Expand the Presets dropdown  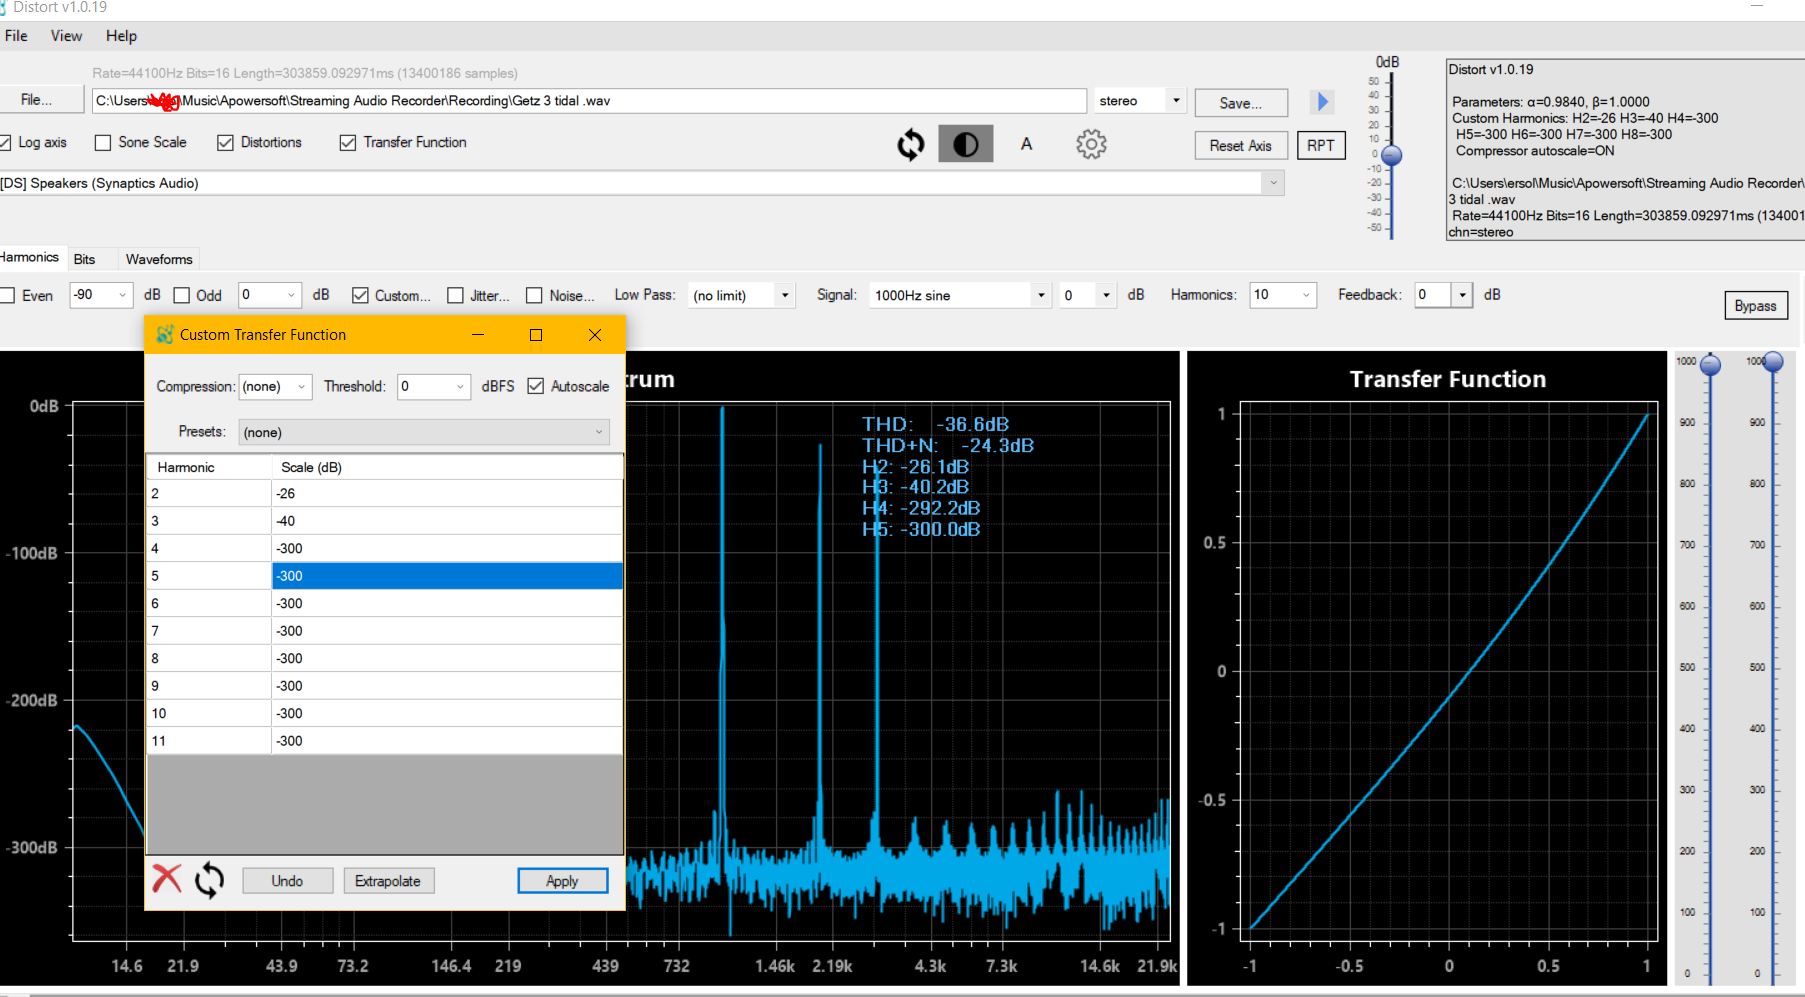[599, 432]
